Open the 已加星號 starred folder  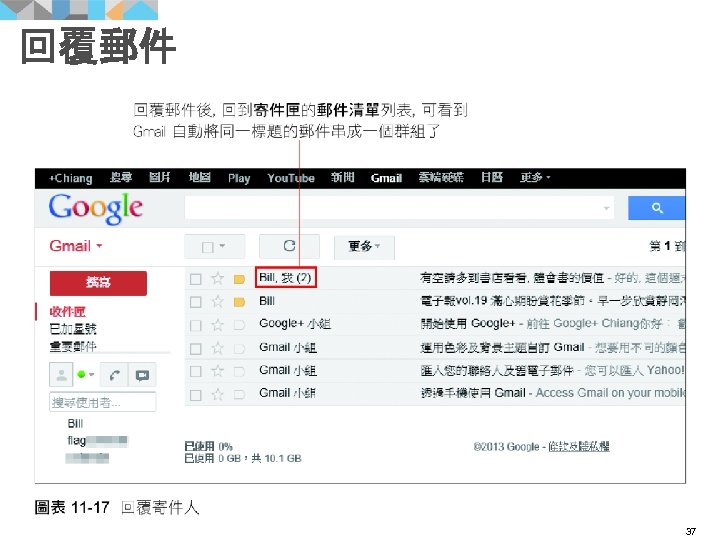click(73, 329)
